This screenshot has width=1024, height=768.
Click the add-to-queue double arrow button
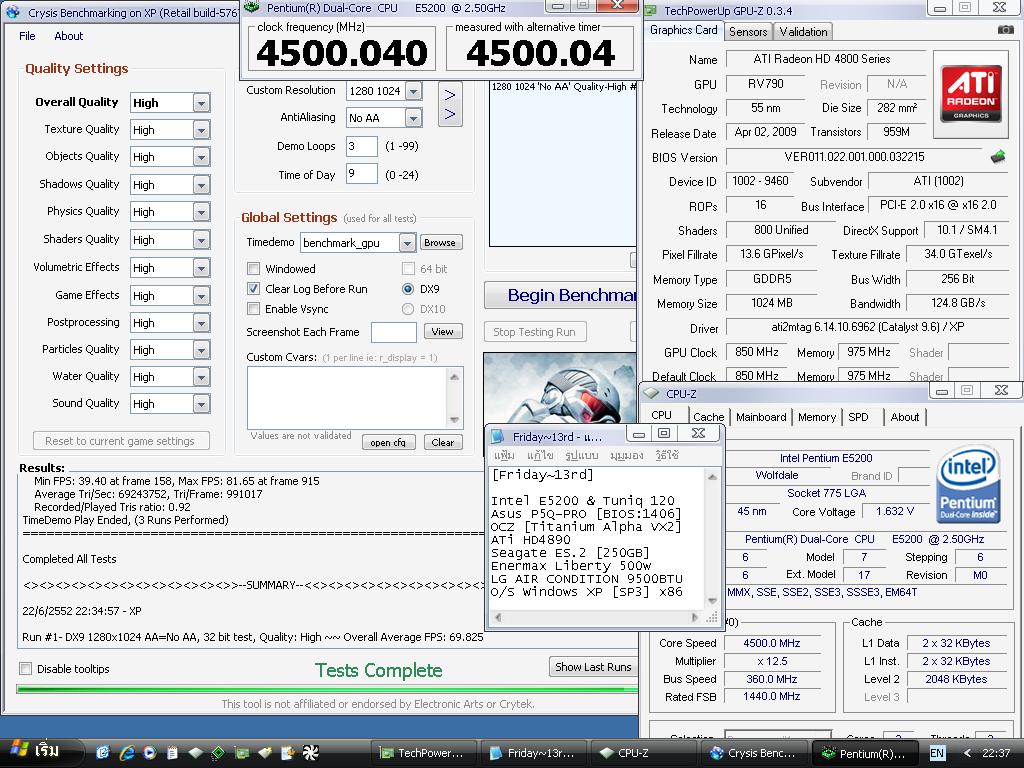click(x=450, y=104)
